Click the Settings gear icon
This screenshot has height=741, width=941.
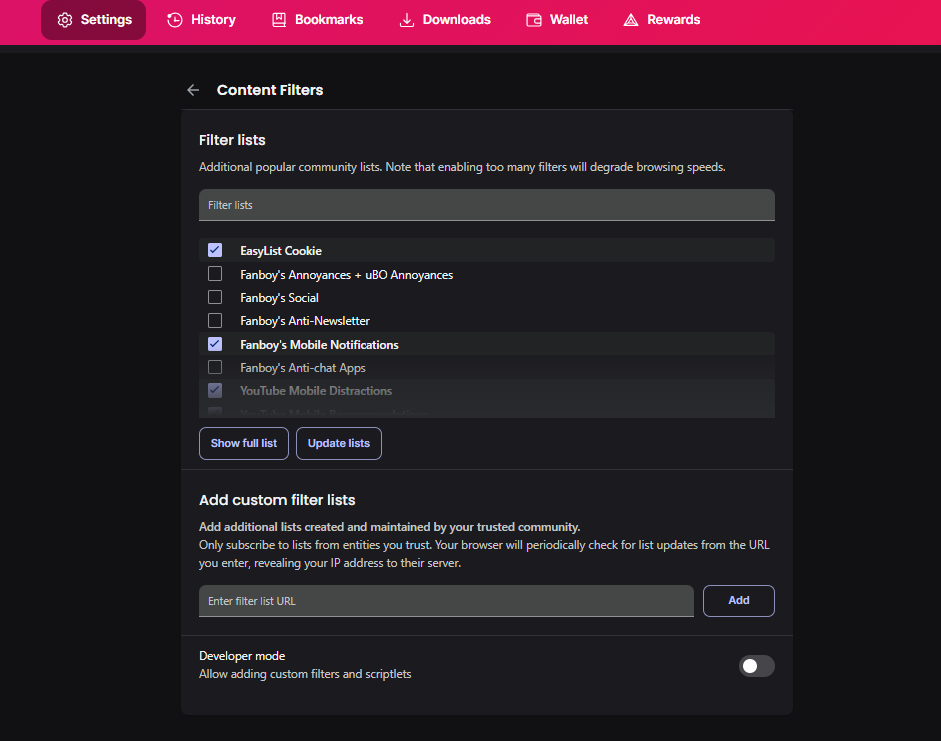pos(65,20)
